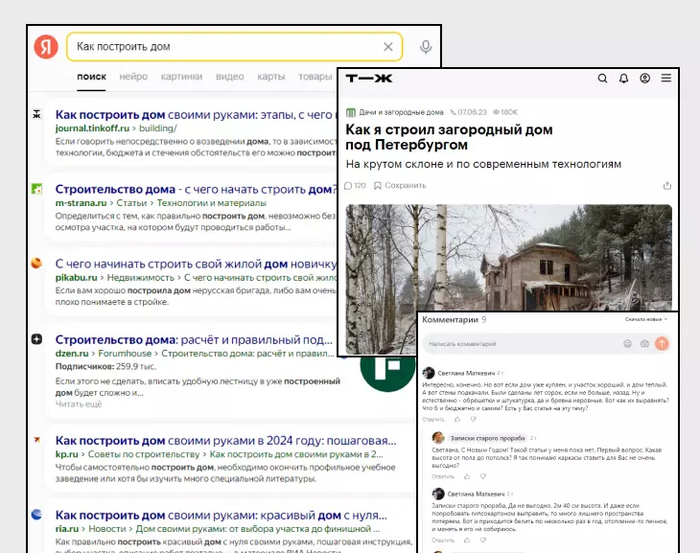Image resolution: width=700 pixels, height=553 pixels.
Task: Open the Сначала новые sort dropdown
Action: 646,320
